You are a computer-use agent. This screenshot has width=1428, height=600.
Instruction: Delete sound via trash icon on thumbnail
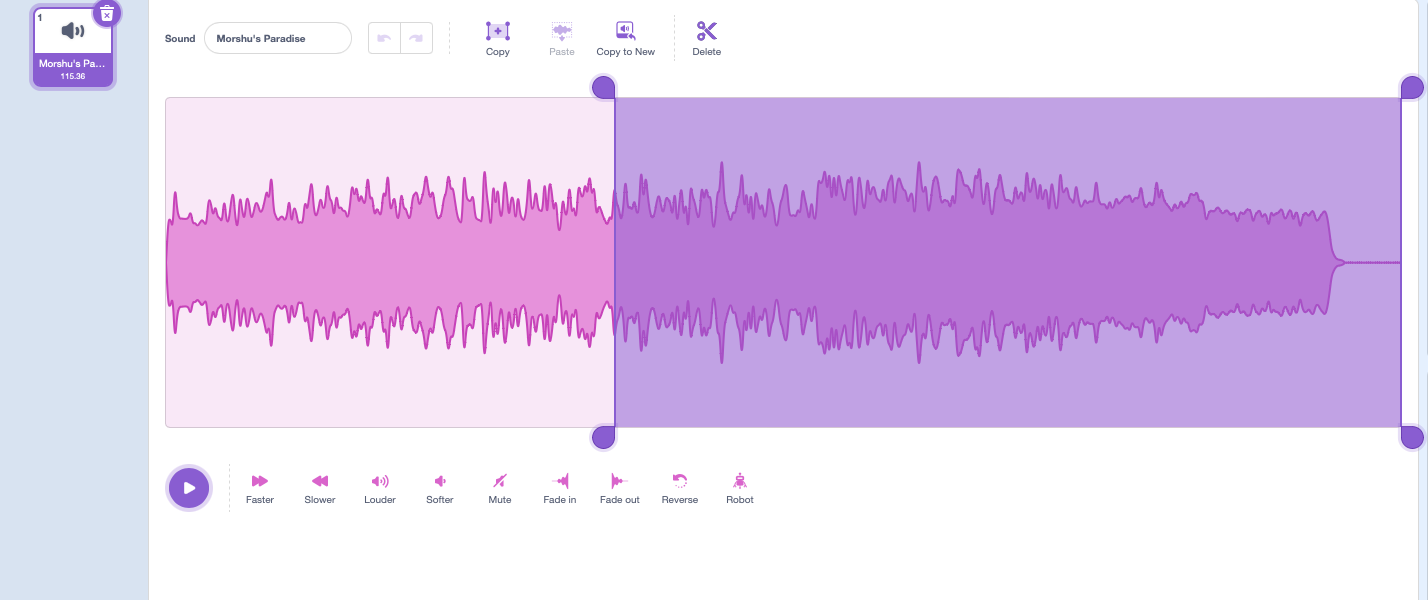(107, 13)
